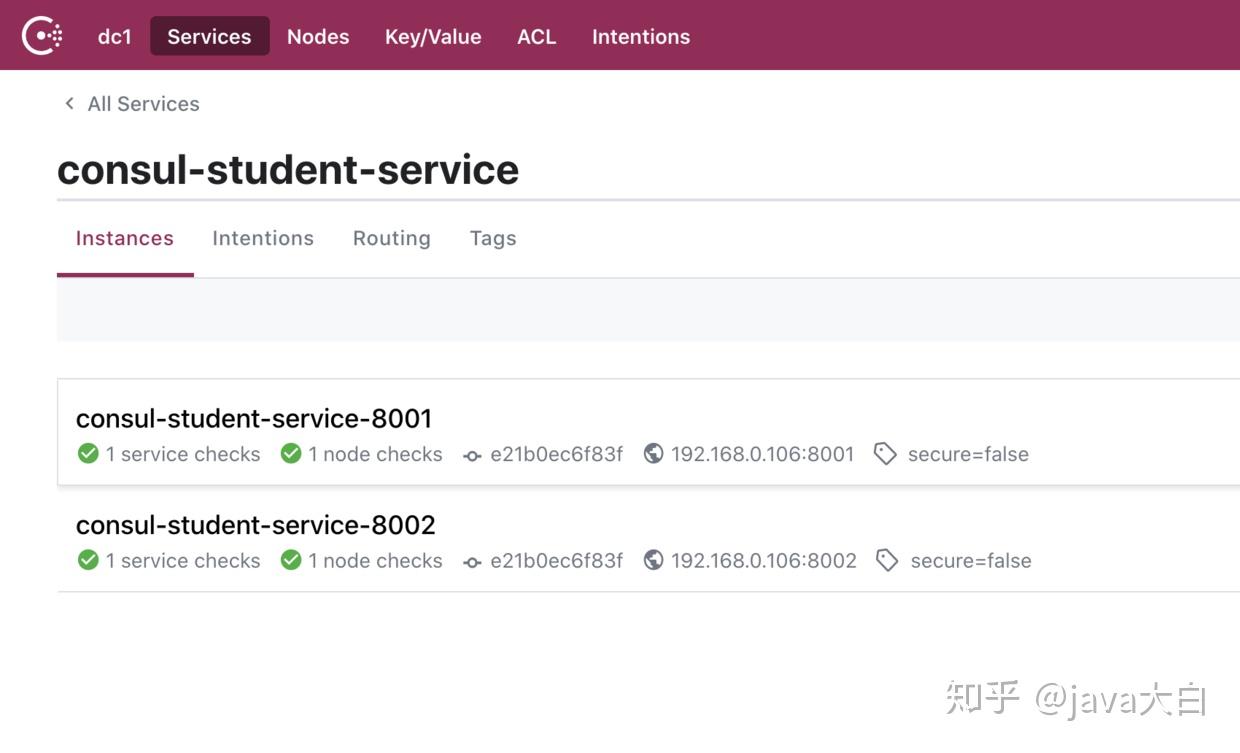Click the Consul logo in the navbar
Viewport: 1240px width, 753px height.
click(42, 34)
